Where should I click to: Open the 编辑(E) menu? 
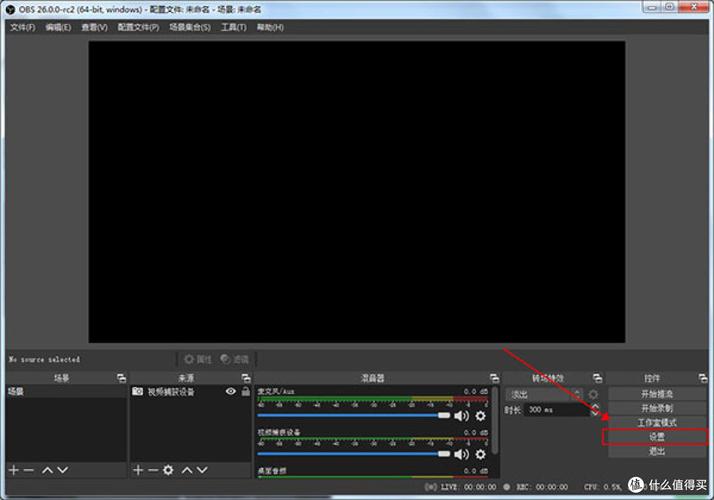(58, 27)
